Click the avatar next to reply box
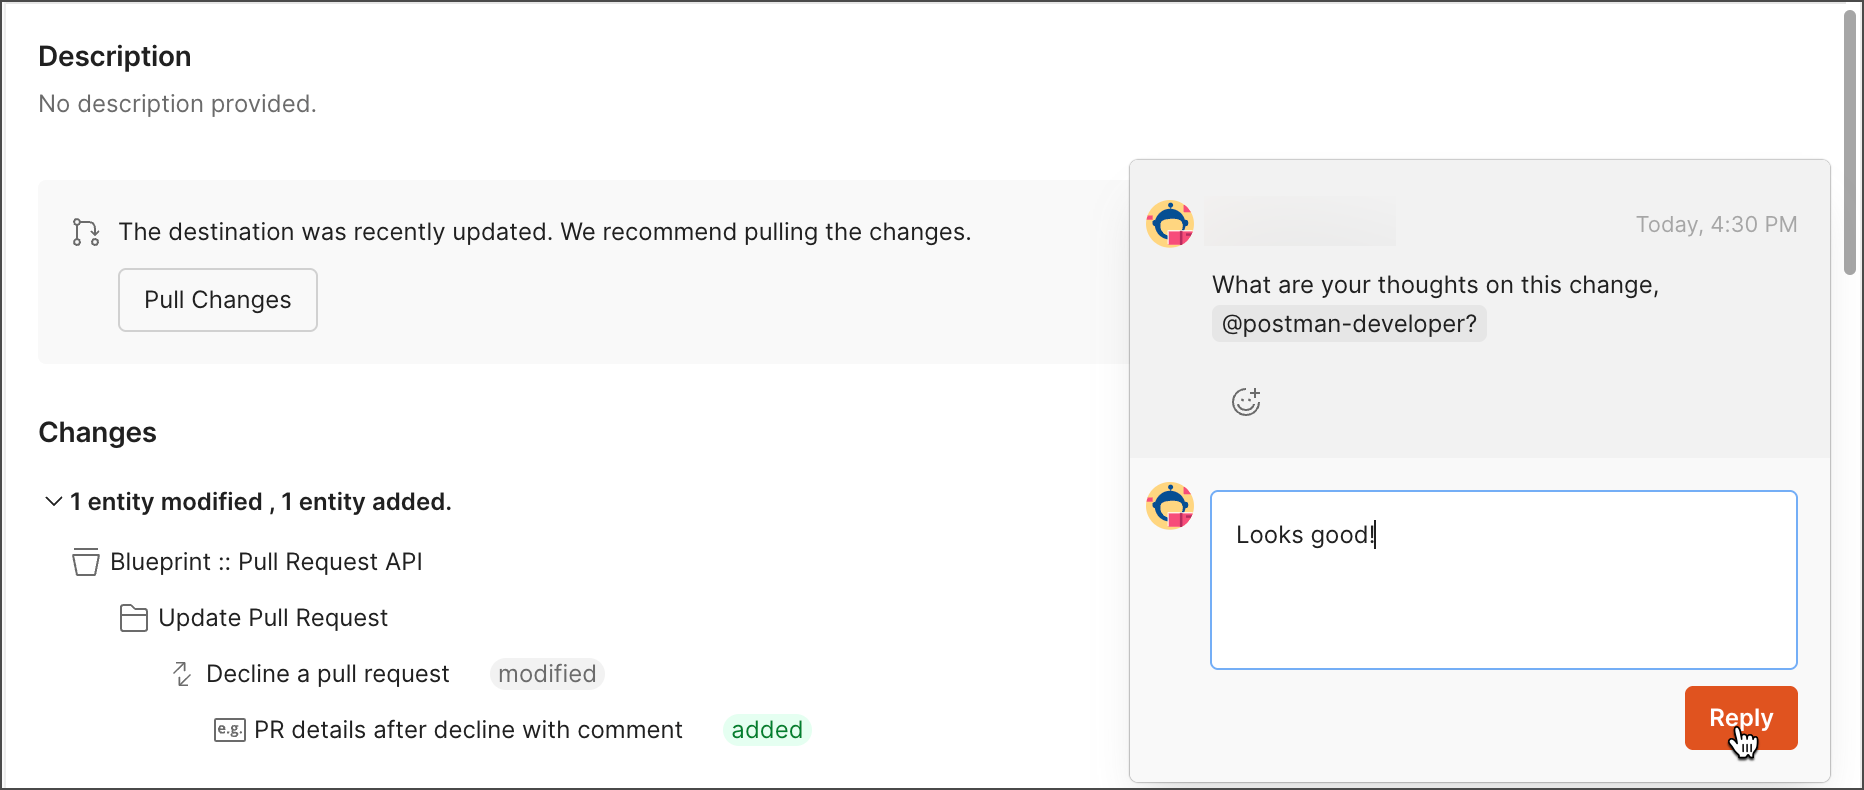The image size is (1864, 790). pyautogui.click(x=1170, y=506)
